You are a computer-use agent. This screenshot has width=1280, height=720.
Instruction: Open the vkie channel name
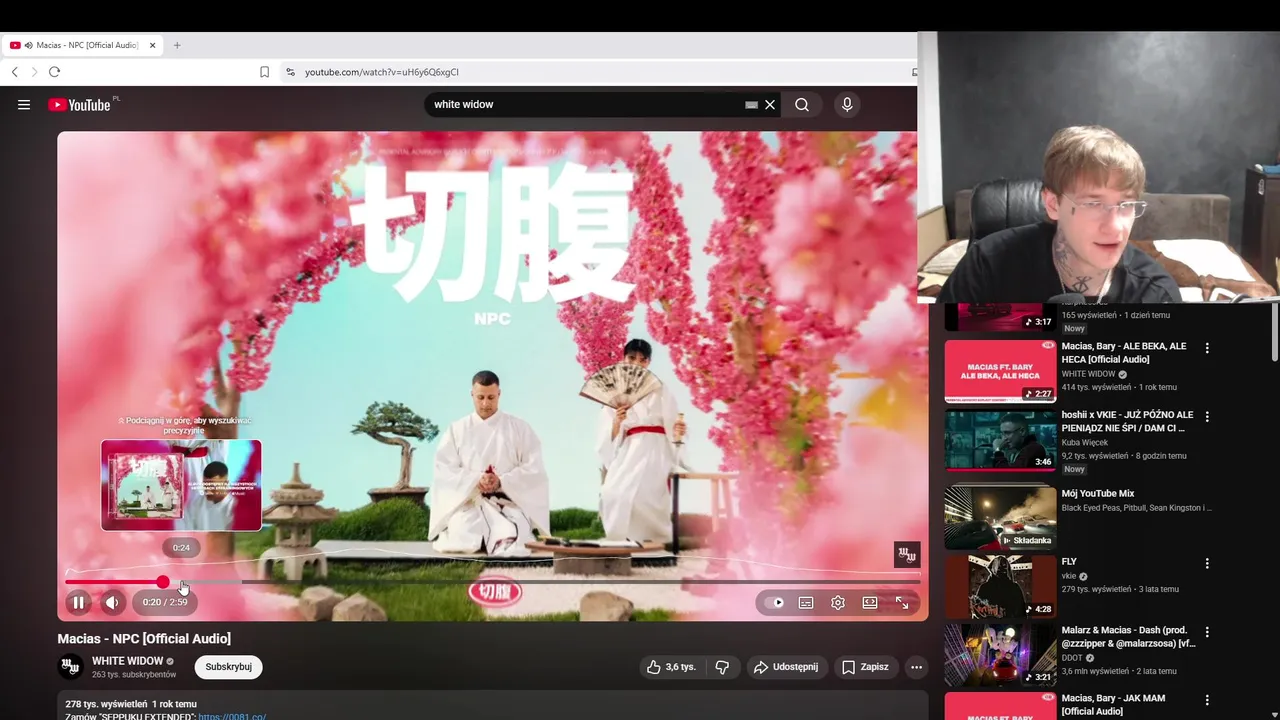pyautogui.click(x=1070, y=576)
